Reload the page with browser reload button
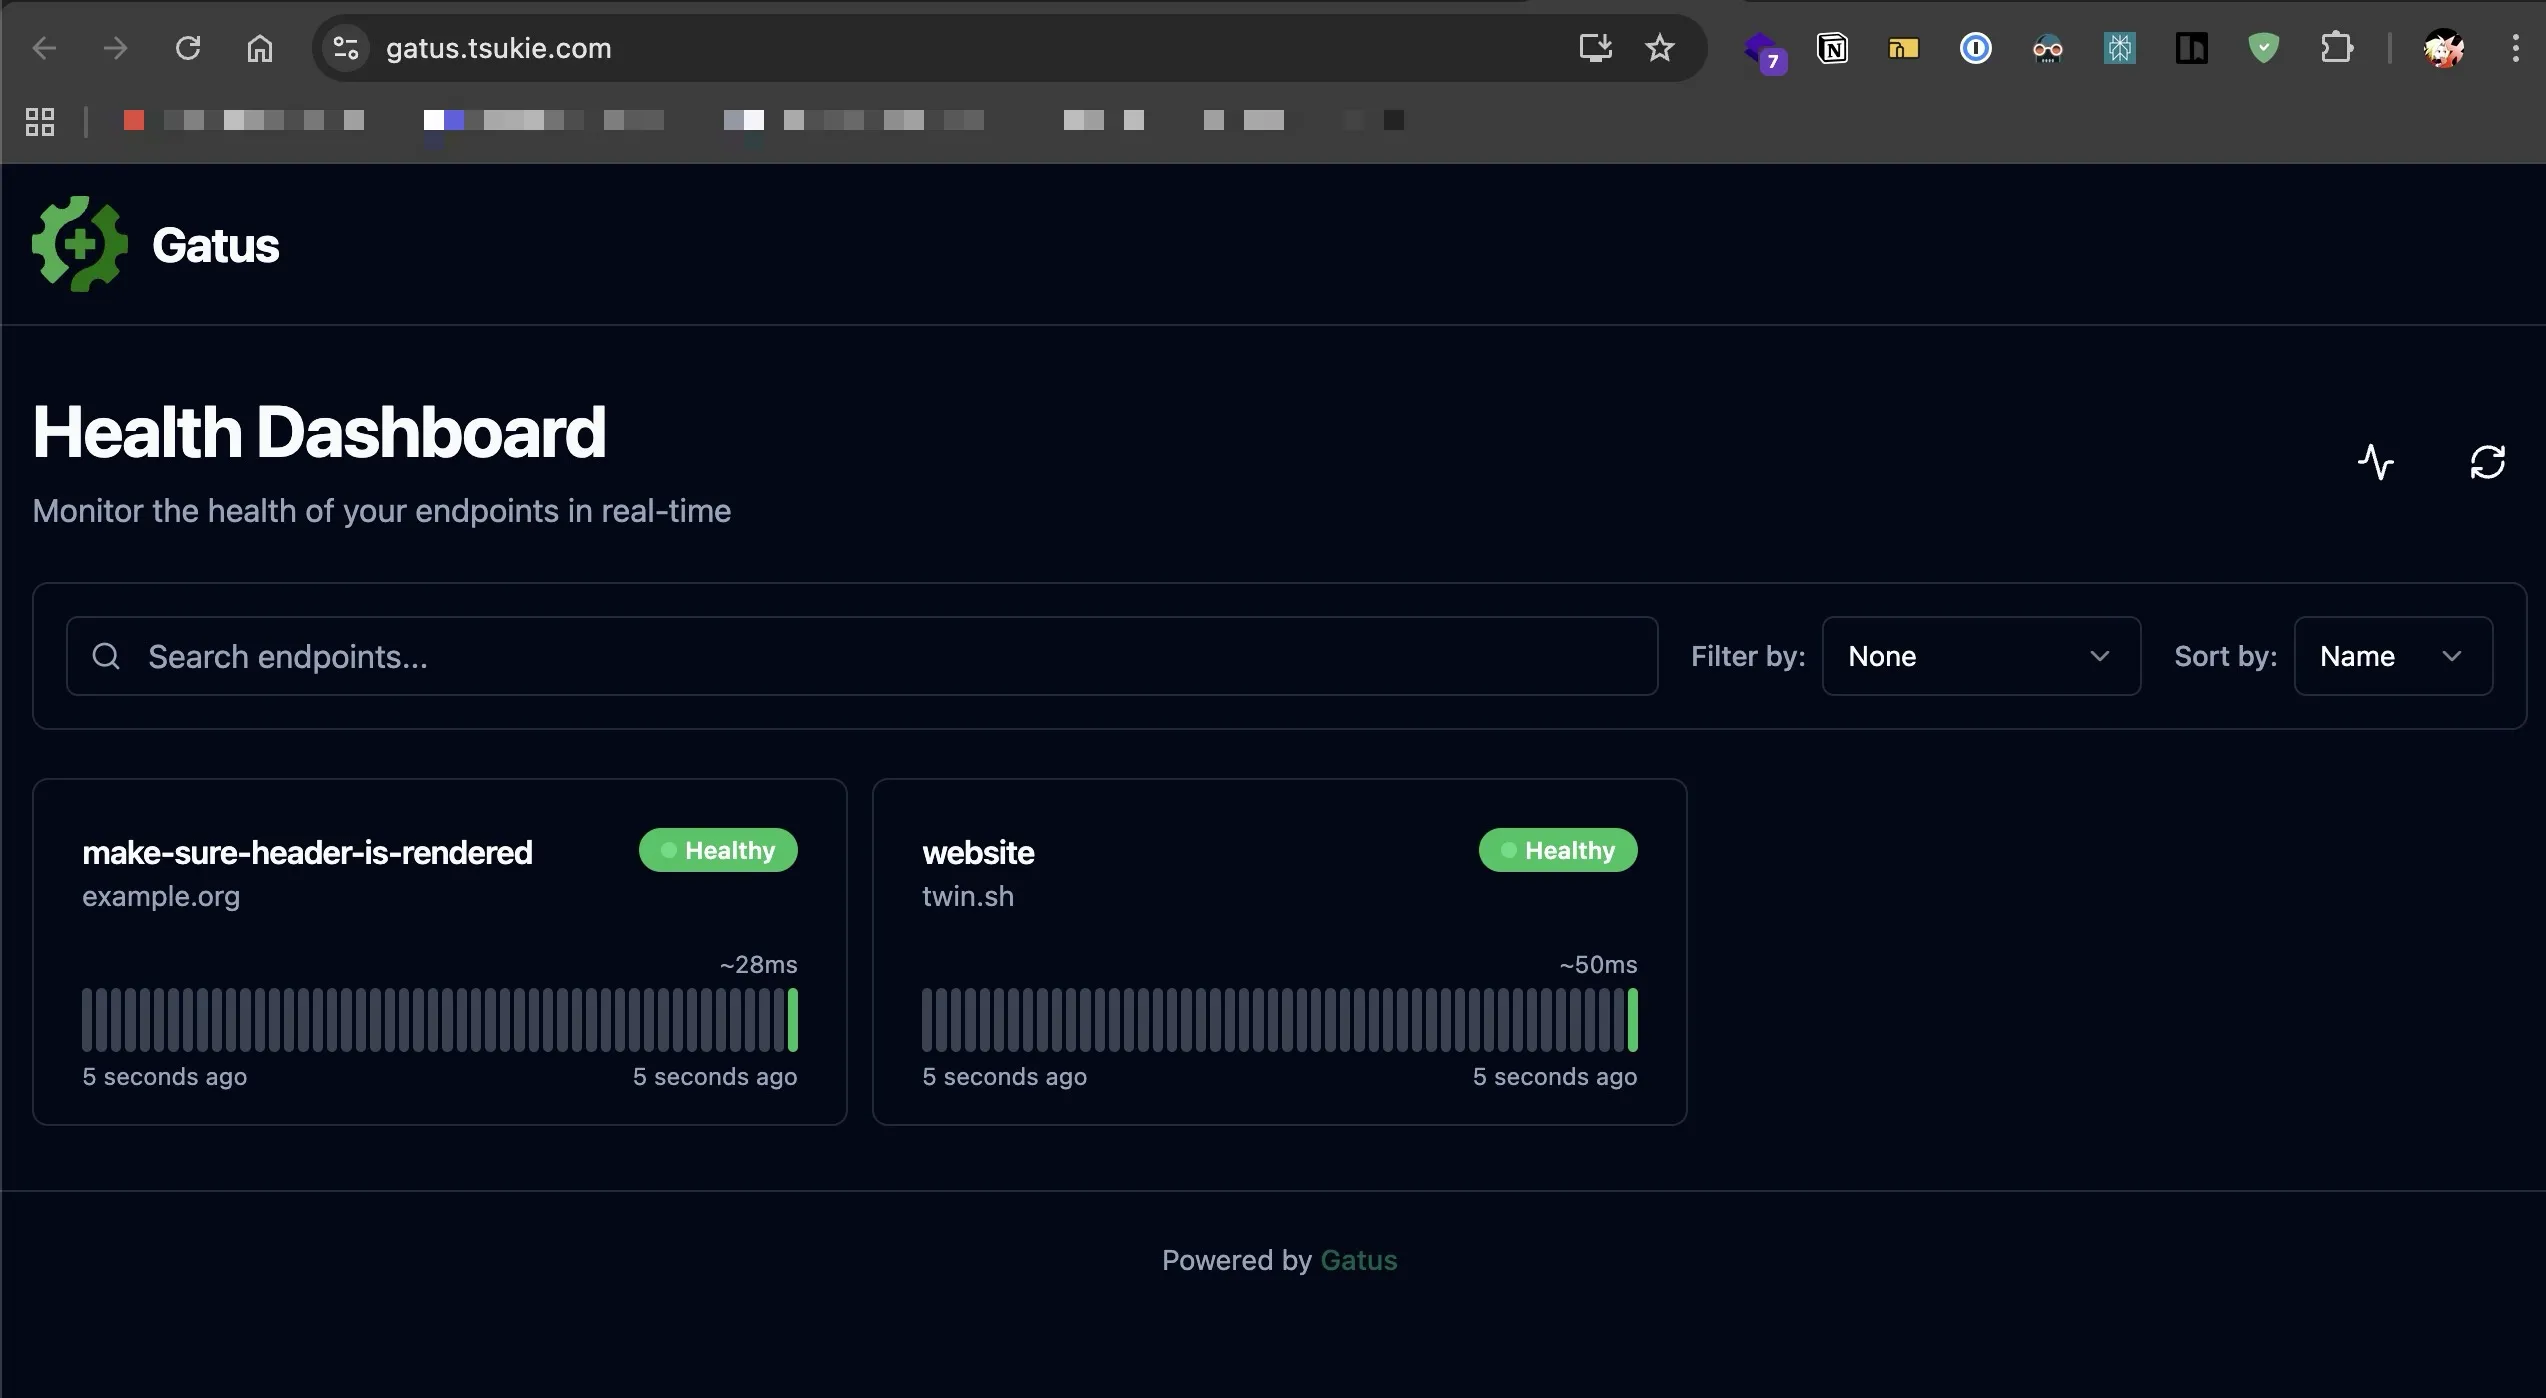Image resolution: width=2546 pixels, height=1398 pixels. pos(188,48)
